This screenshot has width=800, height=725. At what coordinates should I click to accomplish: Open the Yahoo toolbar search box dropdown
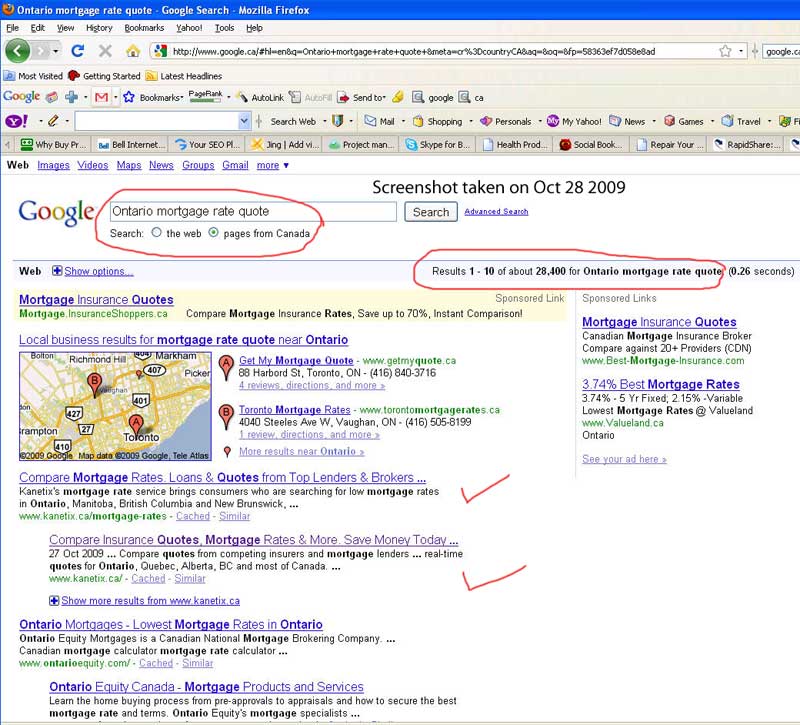coord(244,121)
